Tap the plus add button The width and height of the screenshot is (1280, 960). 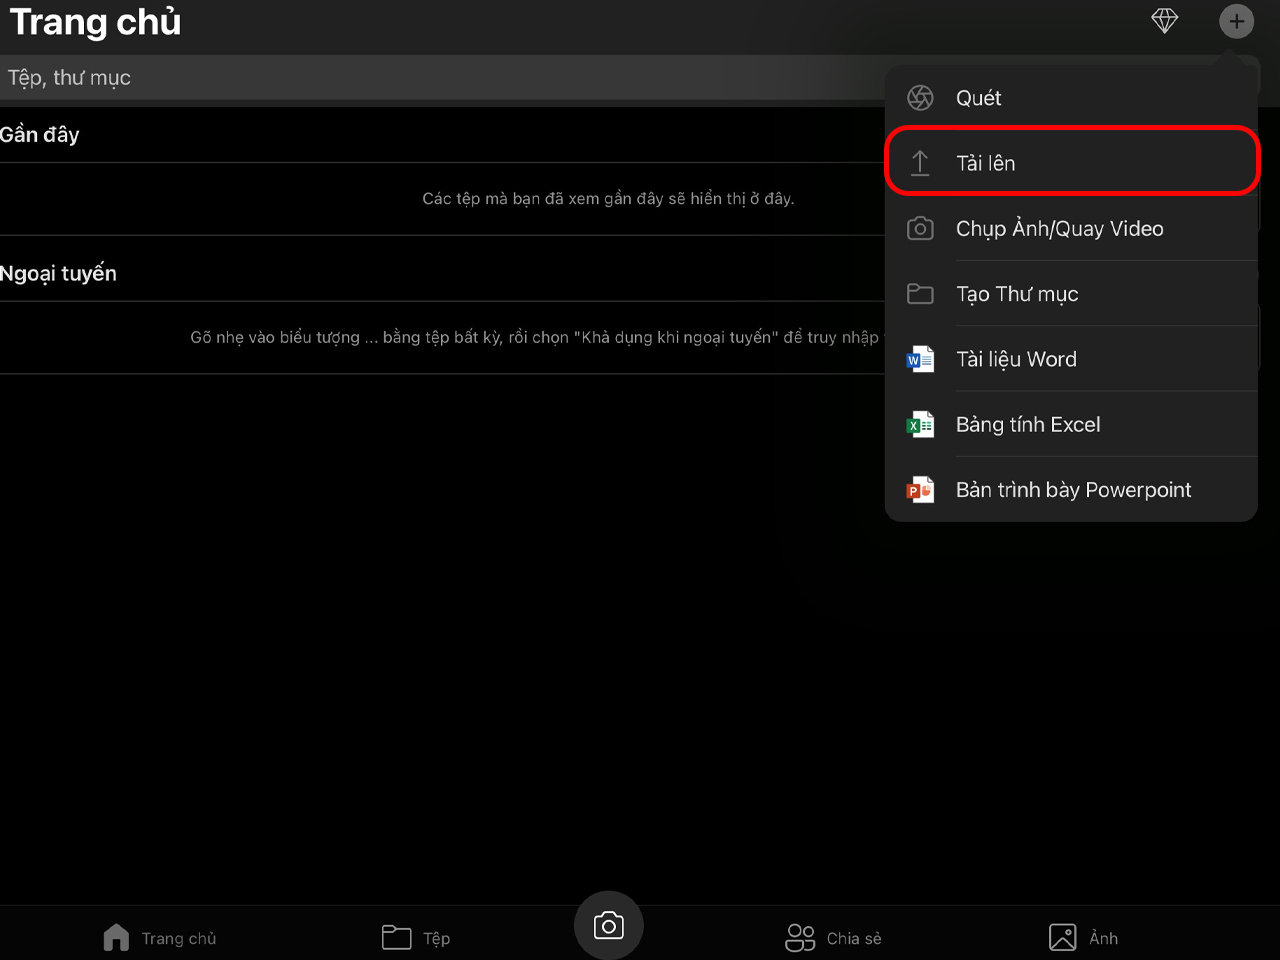tap(1237, 21)
